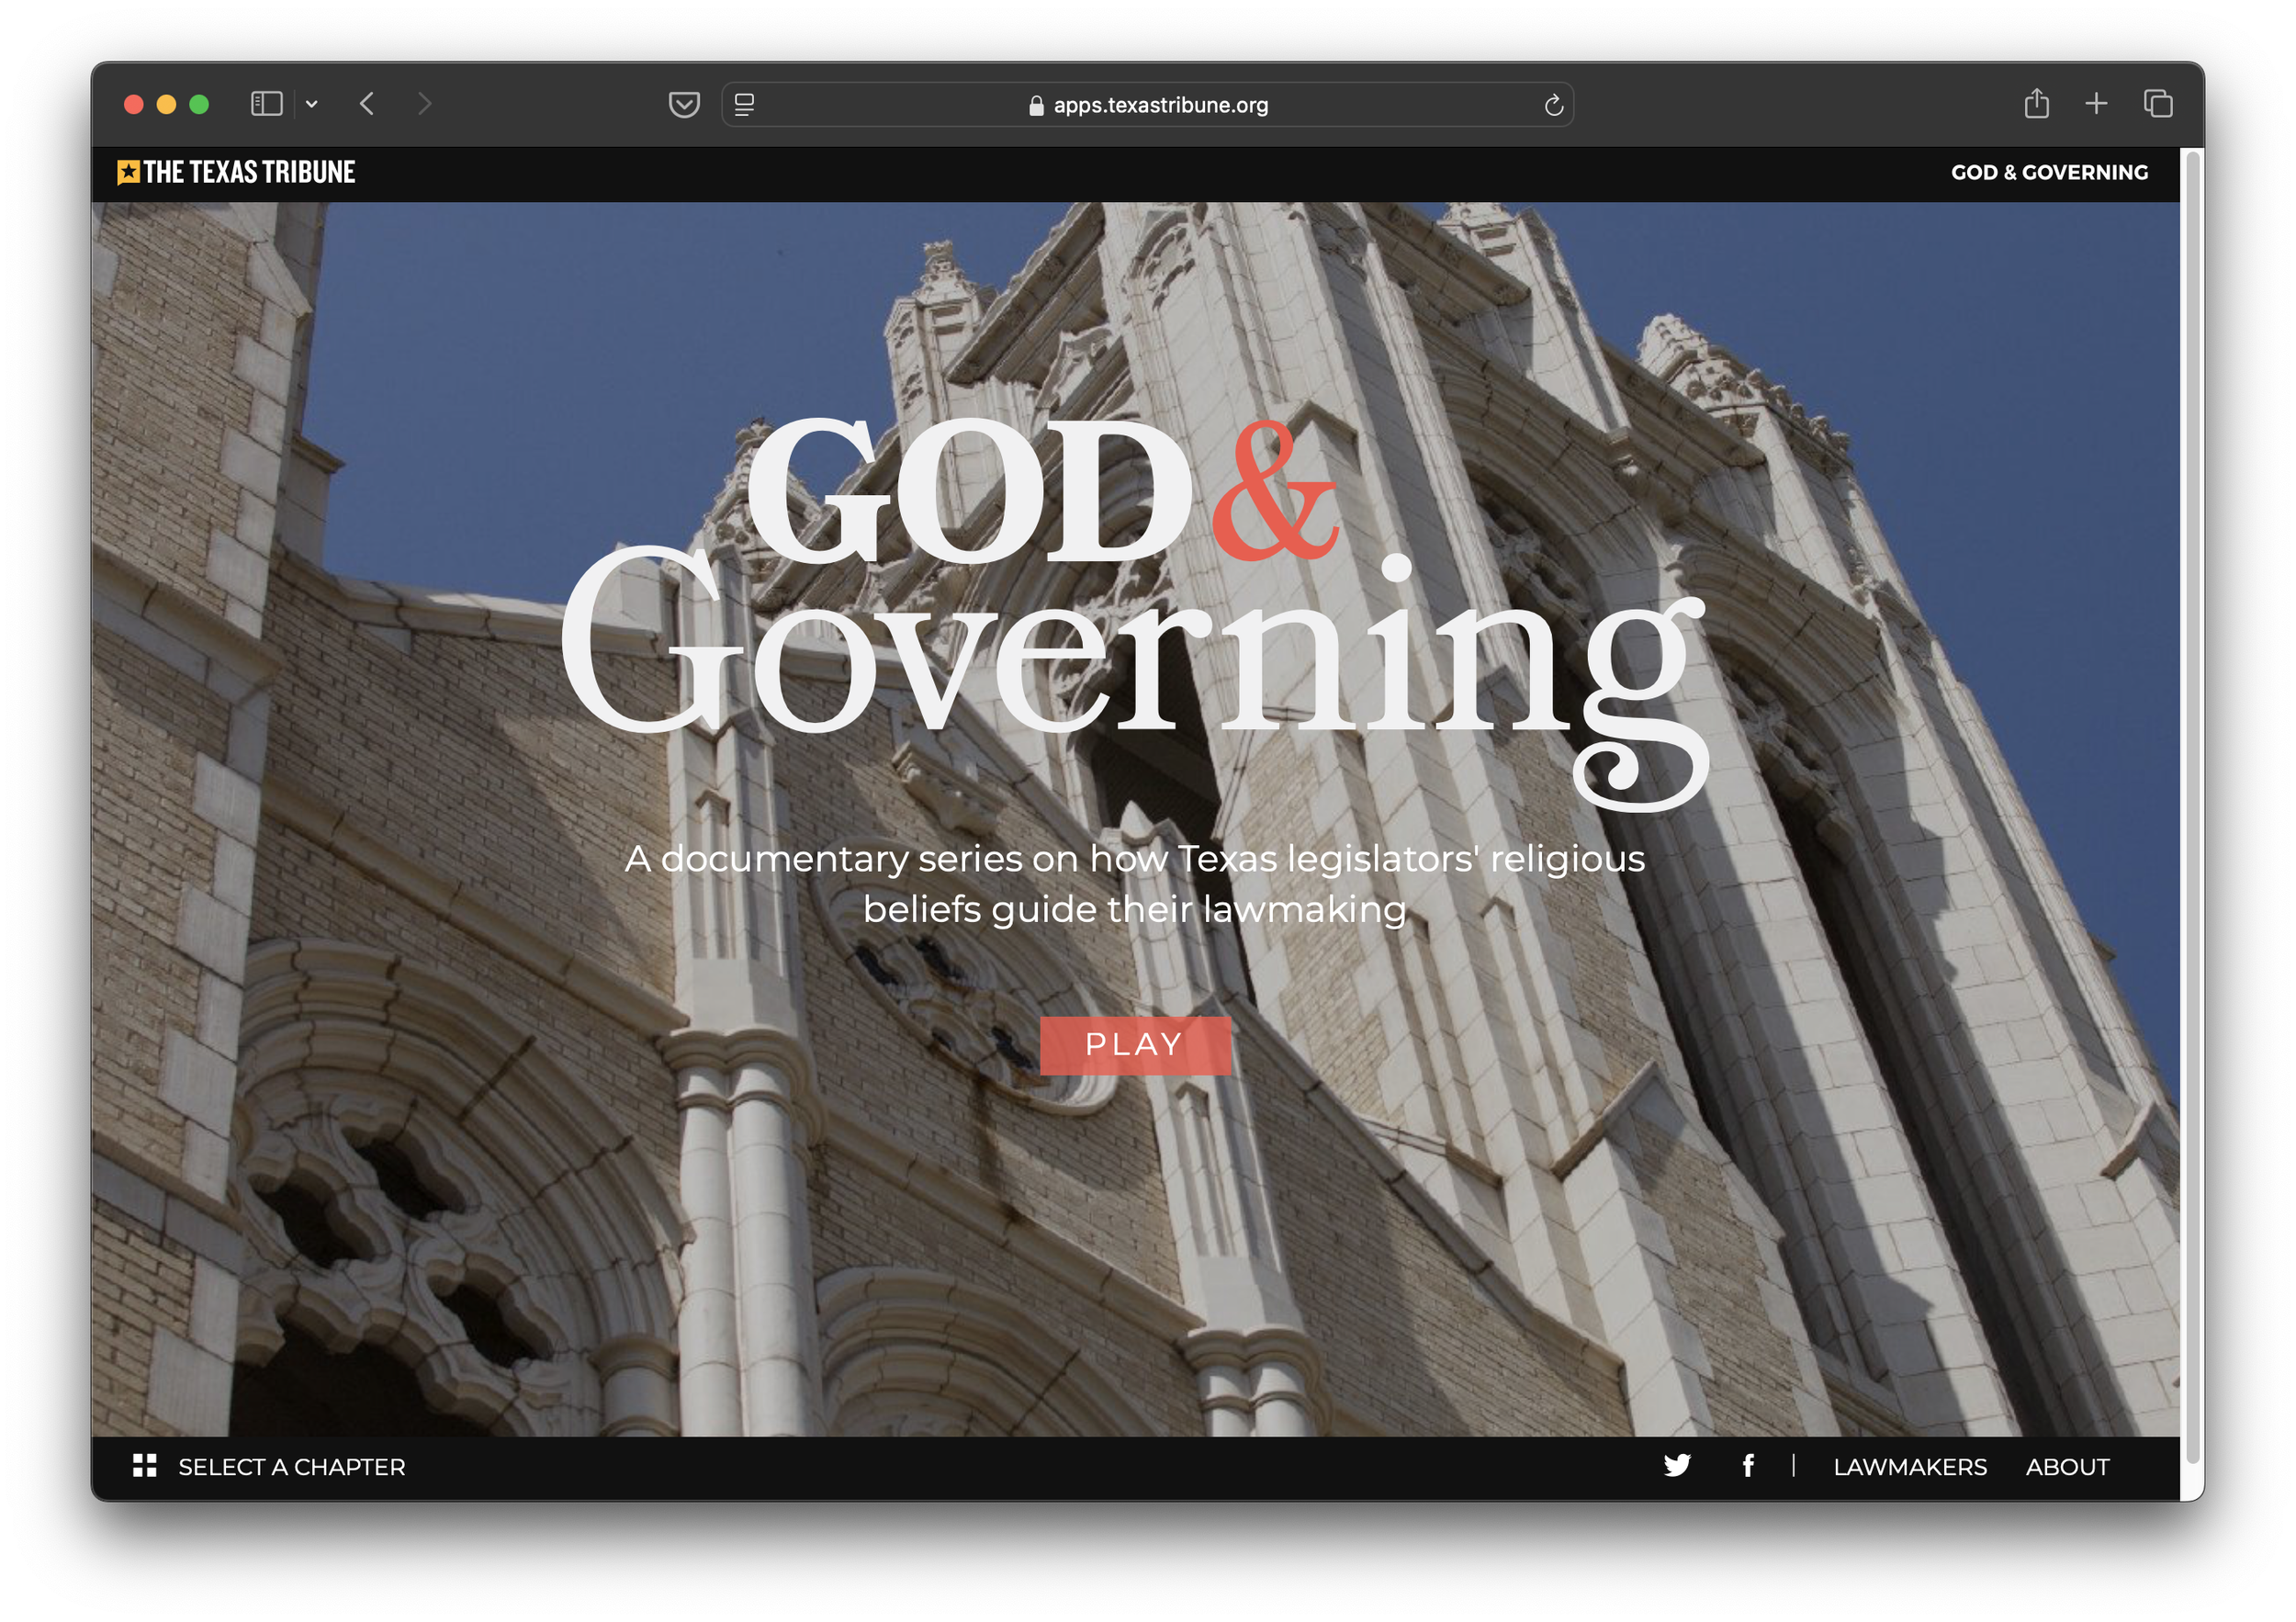
Task: Toggle the Safari sidebar
Action: 266,104
